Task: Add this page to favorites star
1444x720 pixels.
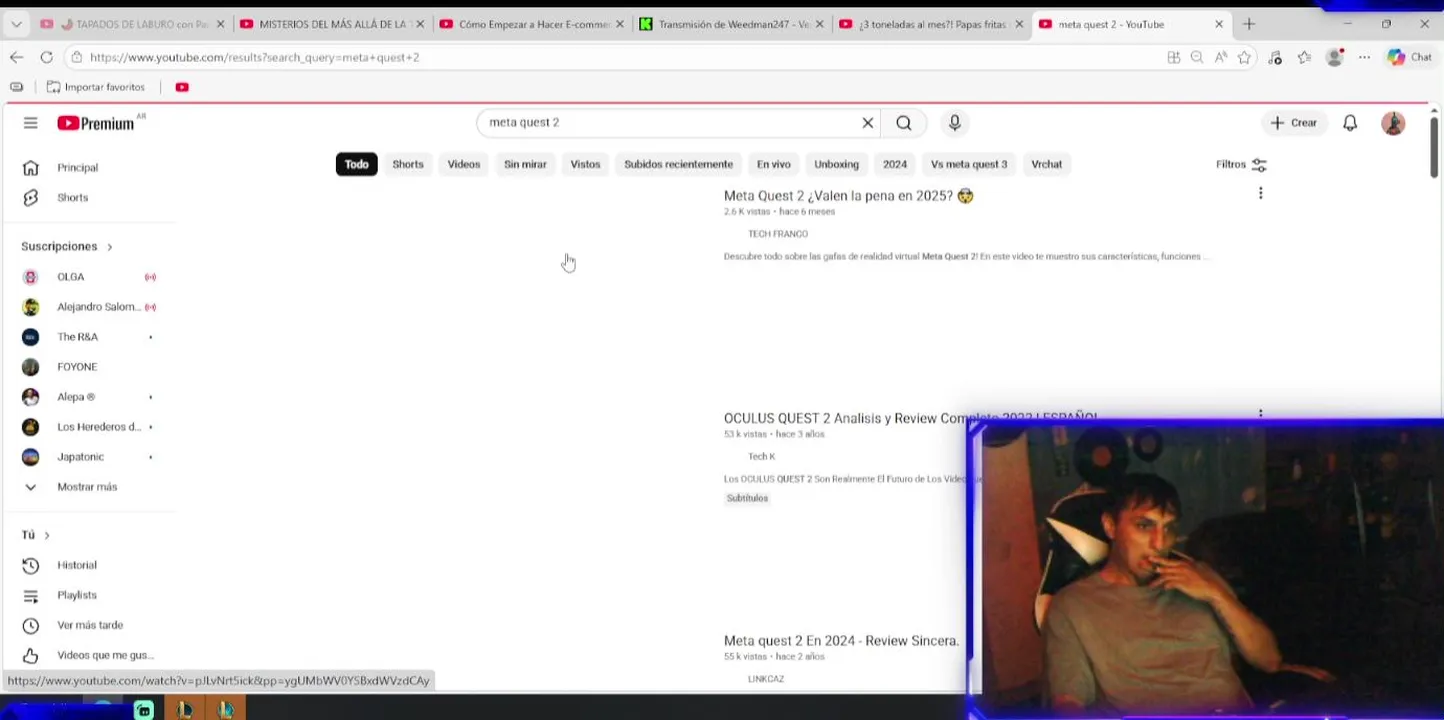Action: [1244, 57]
